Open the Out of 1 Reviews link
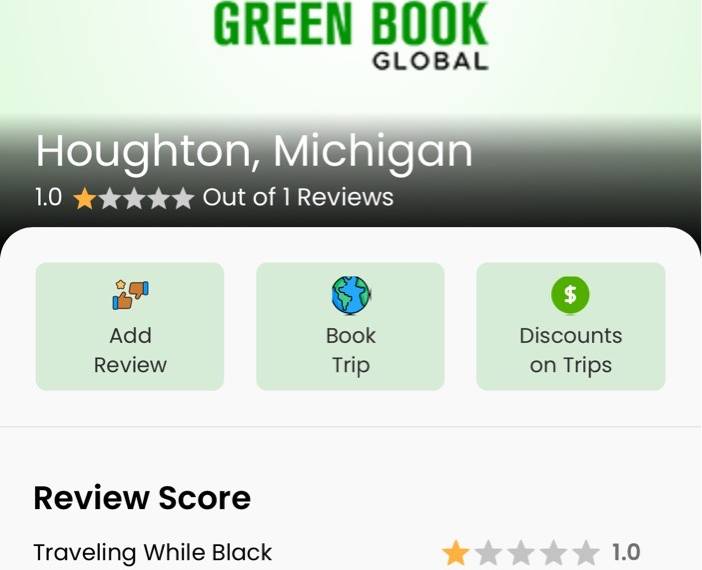Image resolution: width=702 pixels, height=570 pixels. (x=298, y=197)
